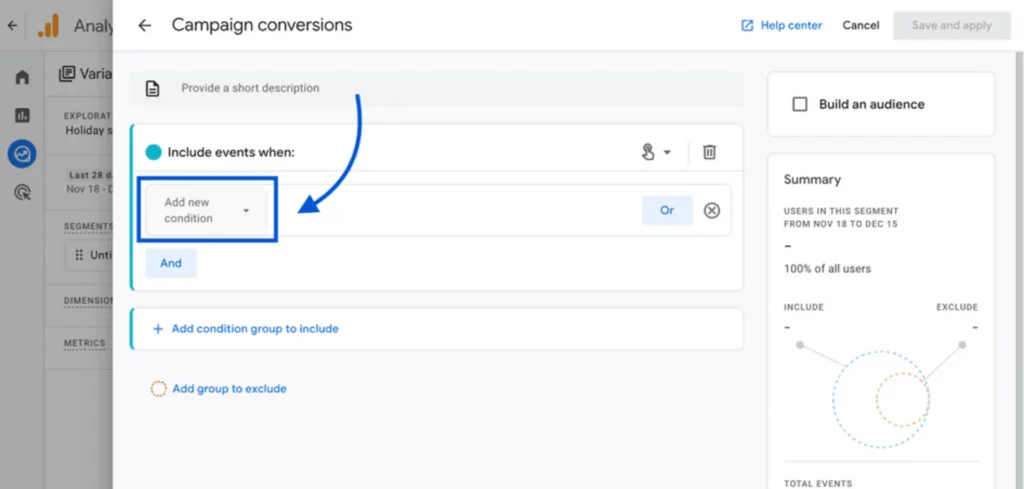Click the Or button
1024x489 pixels.
coord(667,210)
